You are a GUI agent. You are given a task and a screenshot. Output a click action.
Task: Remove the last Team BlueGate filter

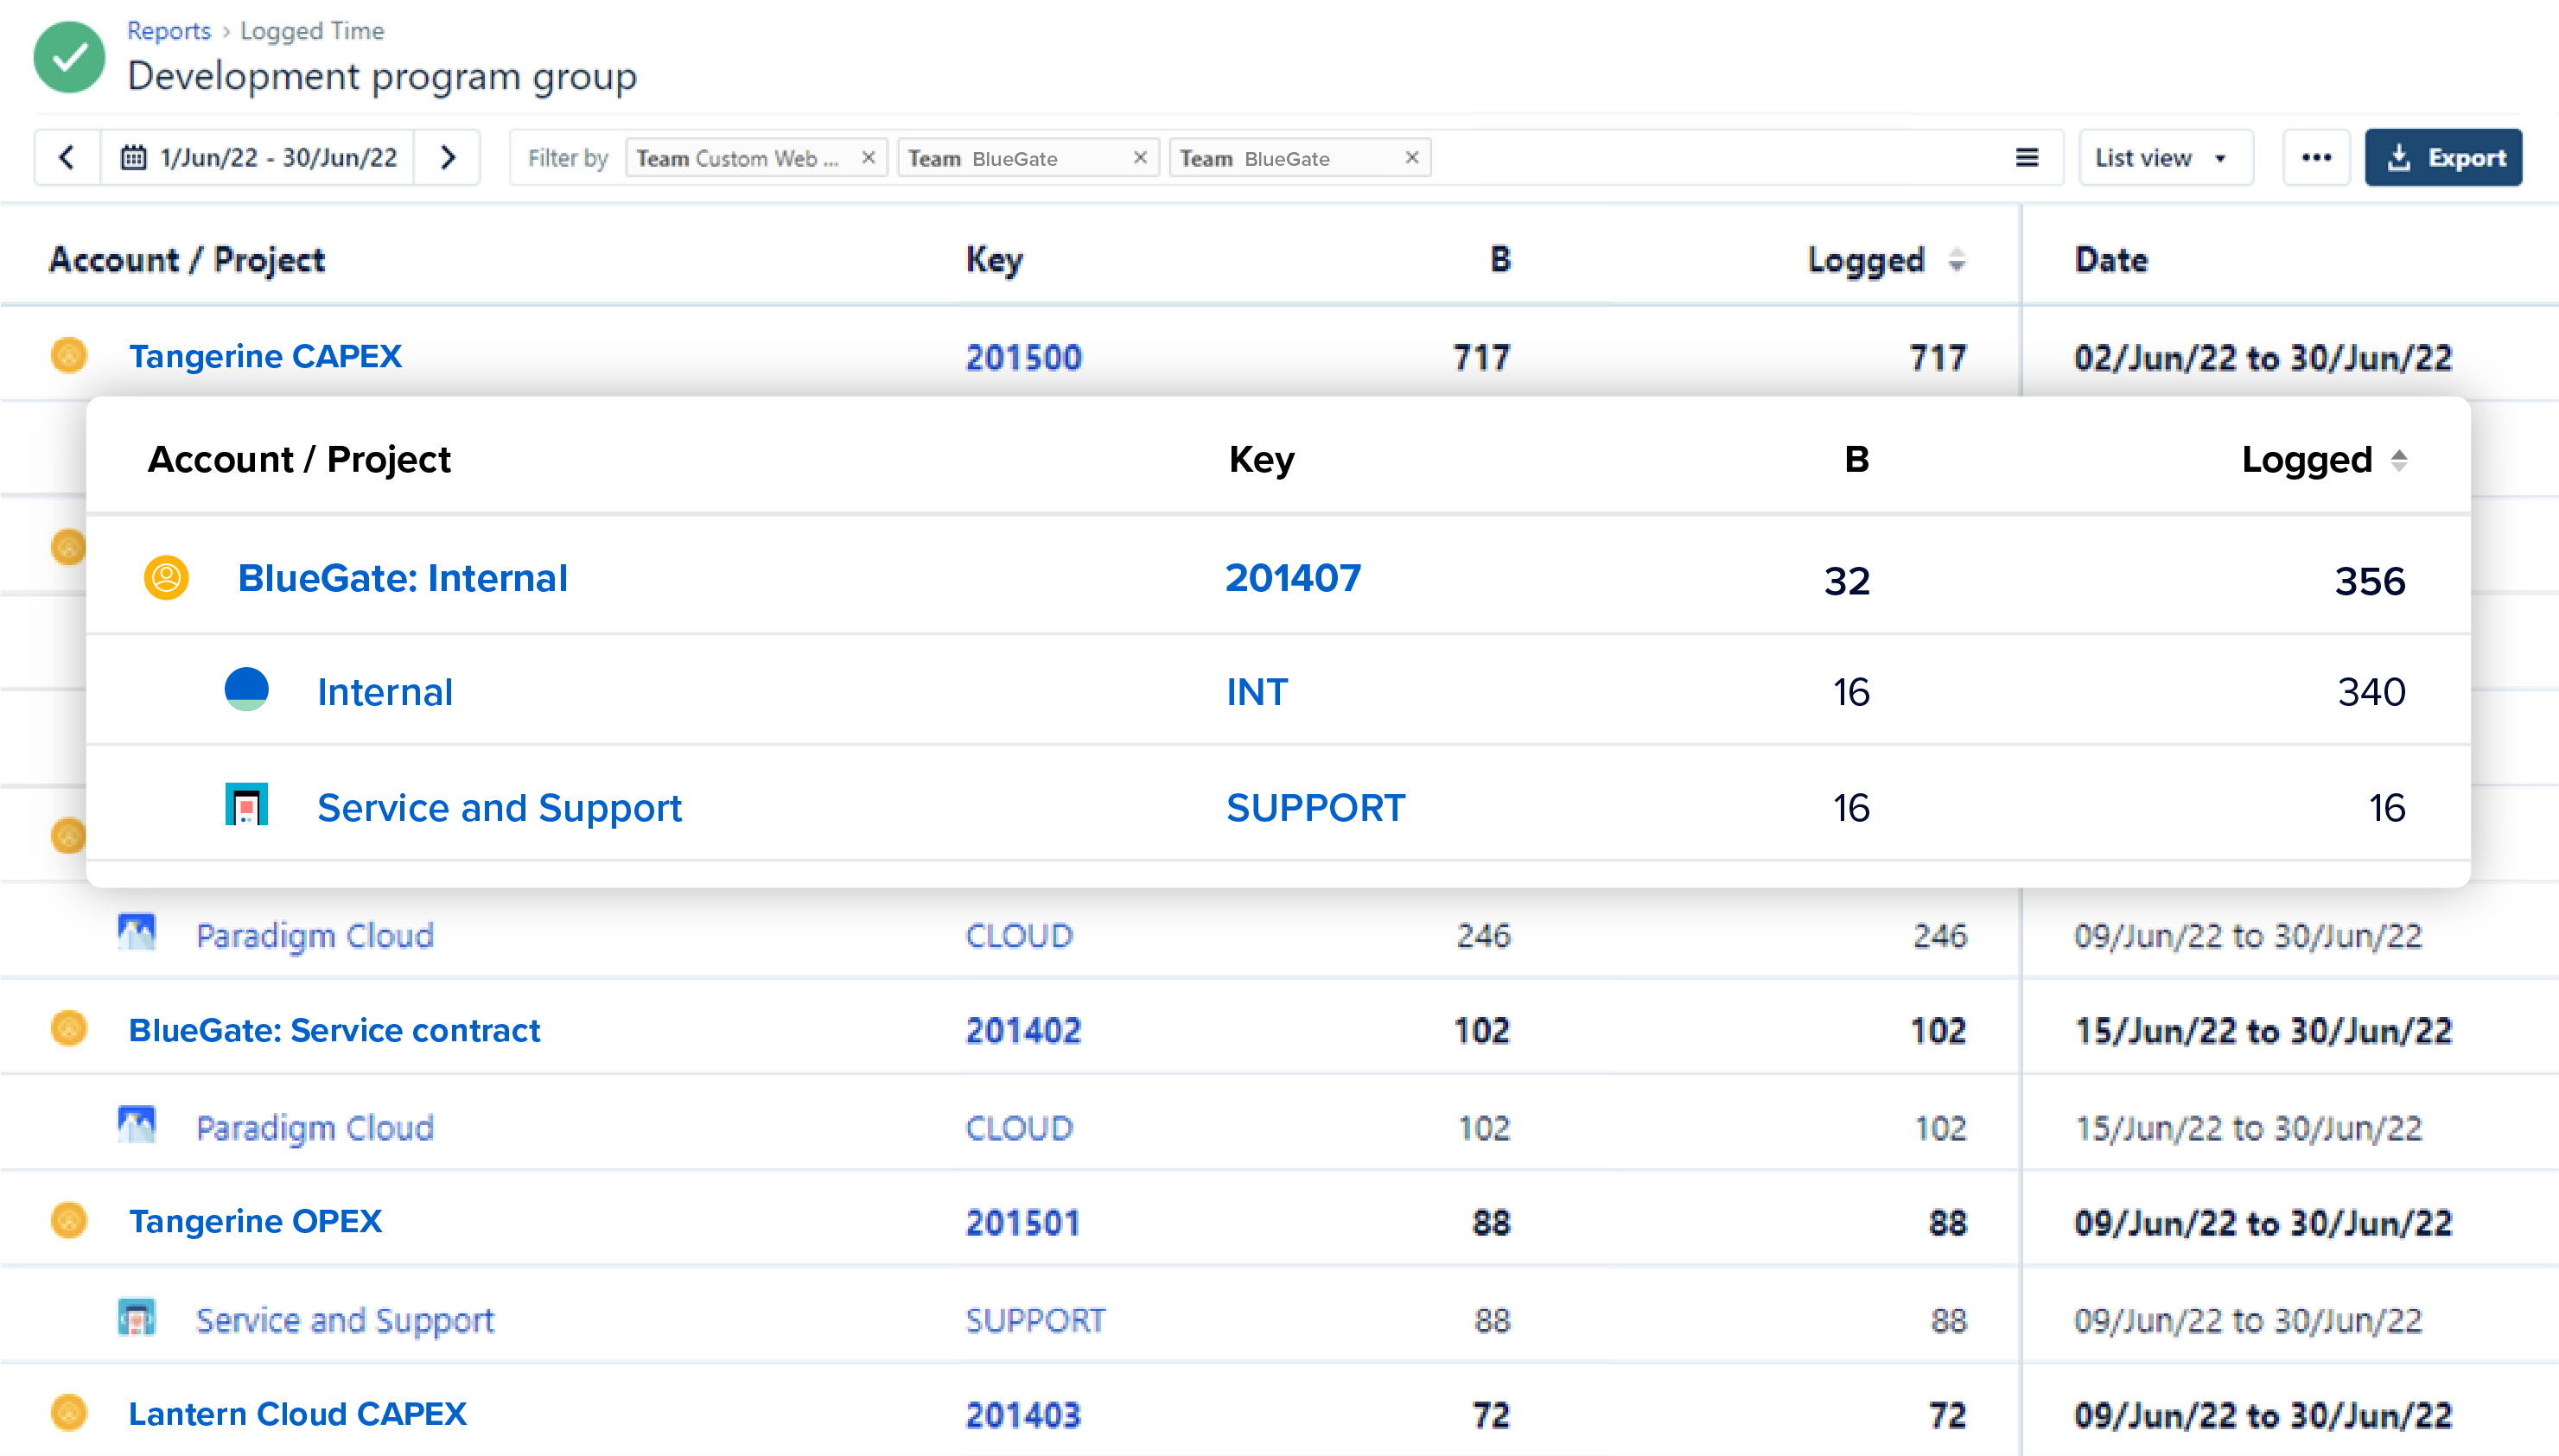coord(1411,157)
